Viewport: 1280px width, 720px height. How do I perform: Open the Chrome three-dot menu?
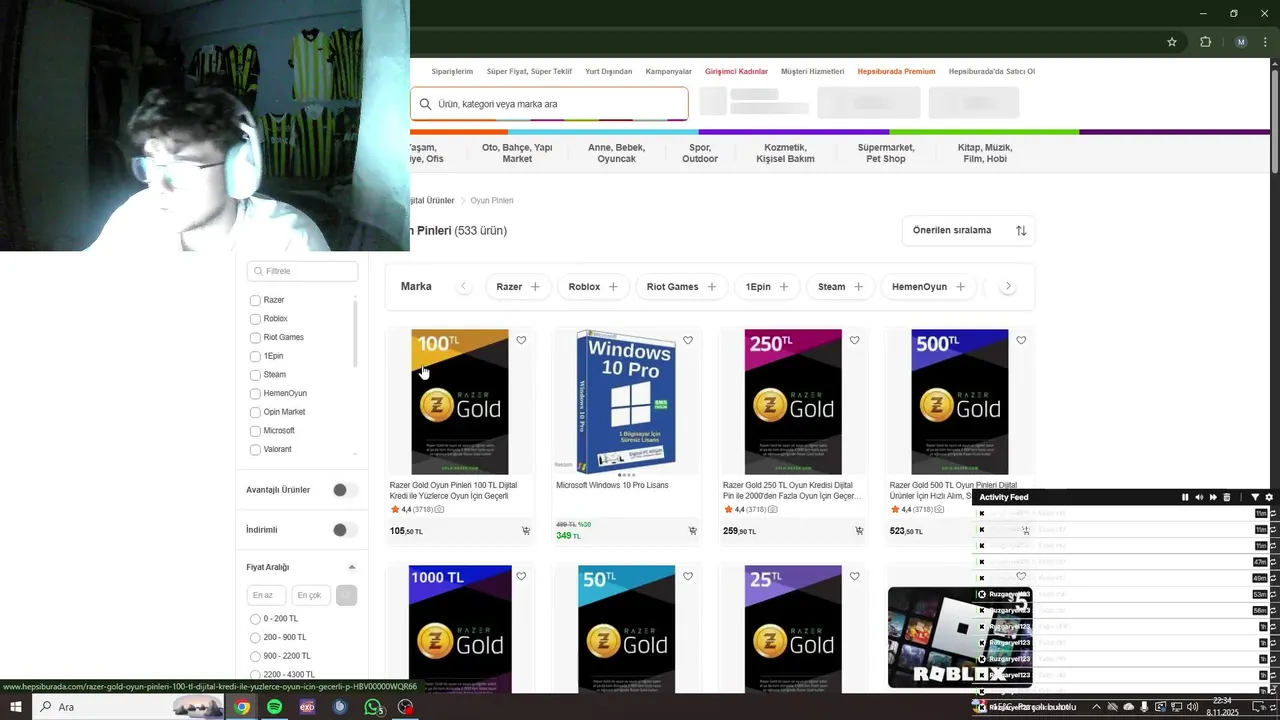(1267, 42)
